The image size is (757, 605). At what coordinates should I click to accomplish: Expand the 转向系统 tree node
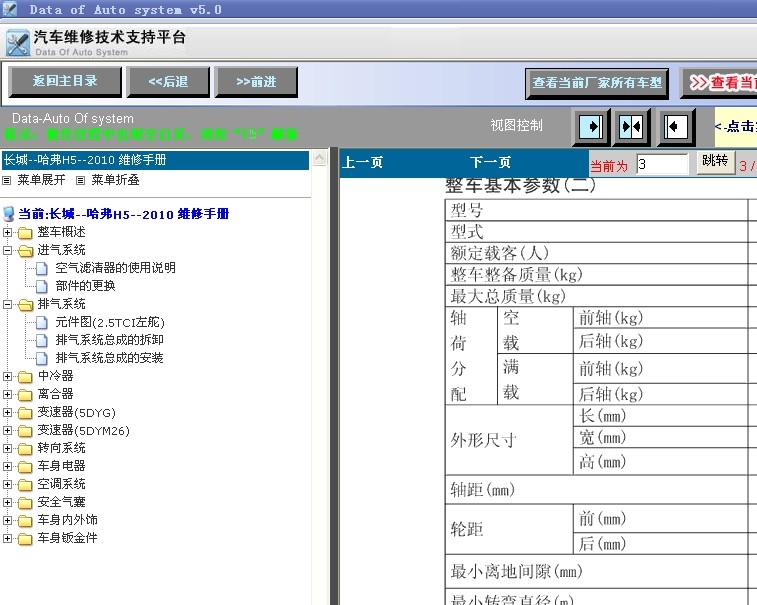(x=7, y=448)
